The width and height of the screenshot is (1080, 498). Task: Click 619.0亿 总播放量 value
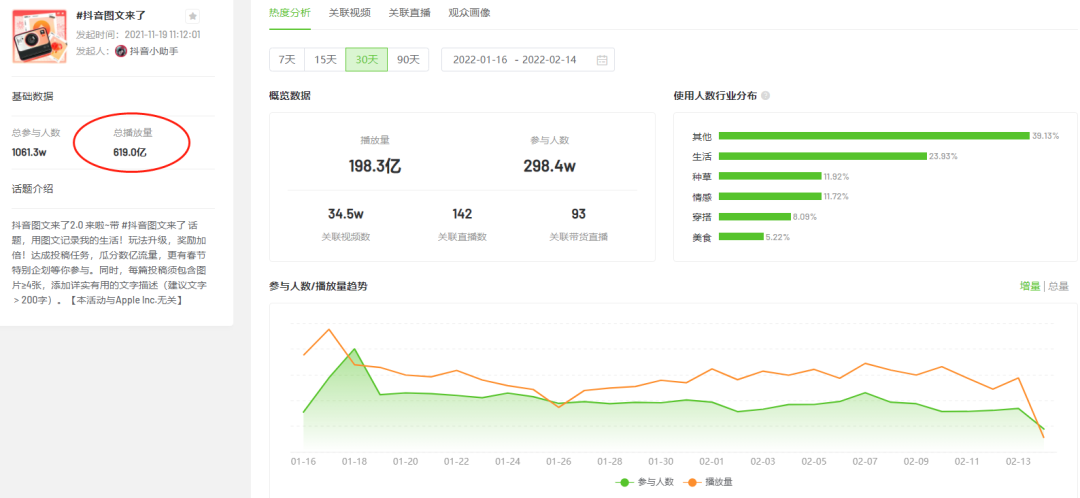click(130, 152)
